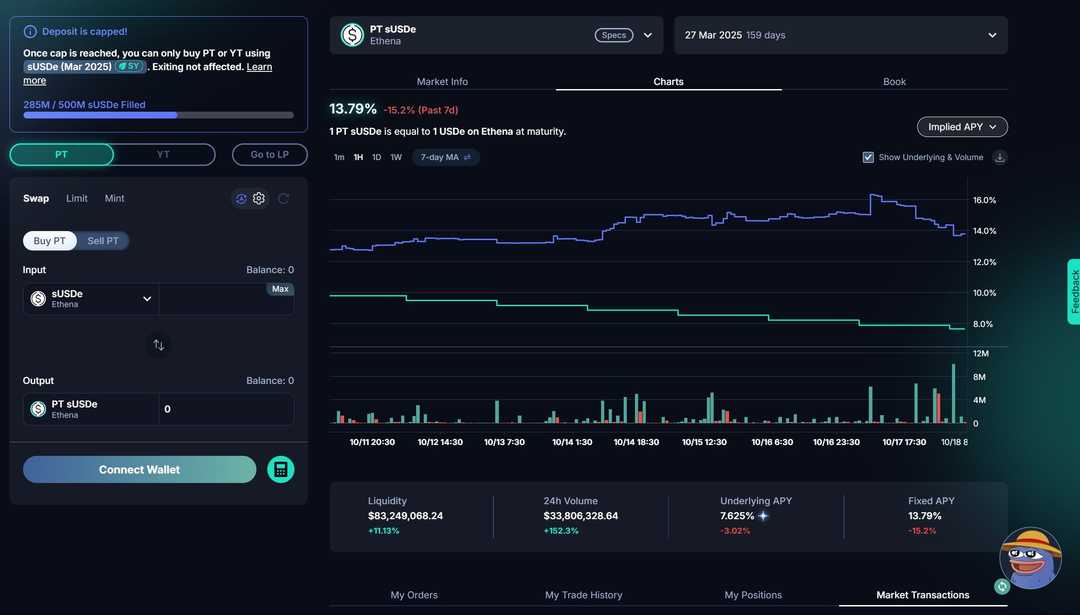Viewport: 1080px width, 615px height.
Task: Click the PT sUSDe token logo in header
Action: (351, 35)
